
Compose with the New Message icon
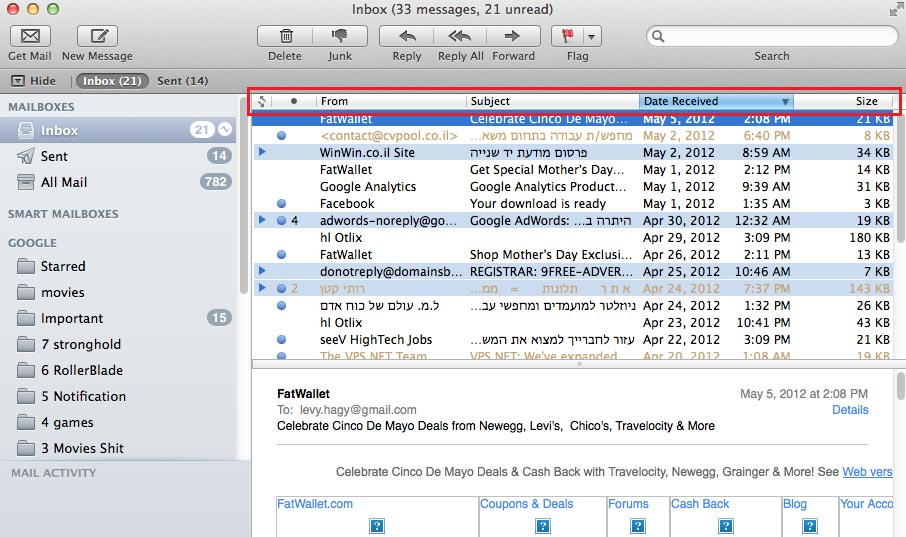98,36
